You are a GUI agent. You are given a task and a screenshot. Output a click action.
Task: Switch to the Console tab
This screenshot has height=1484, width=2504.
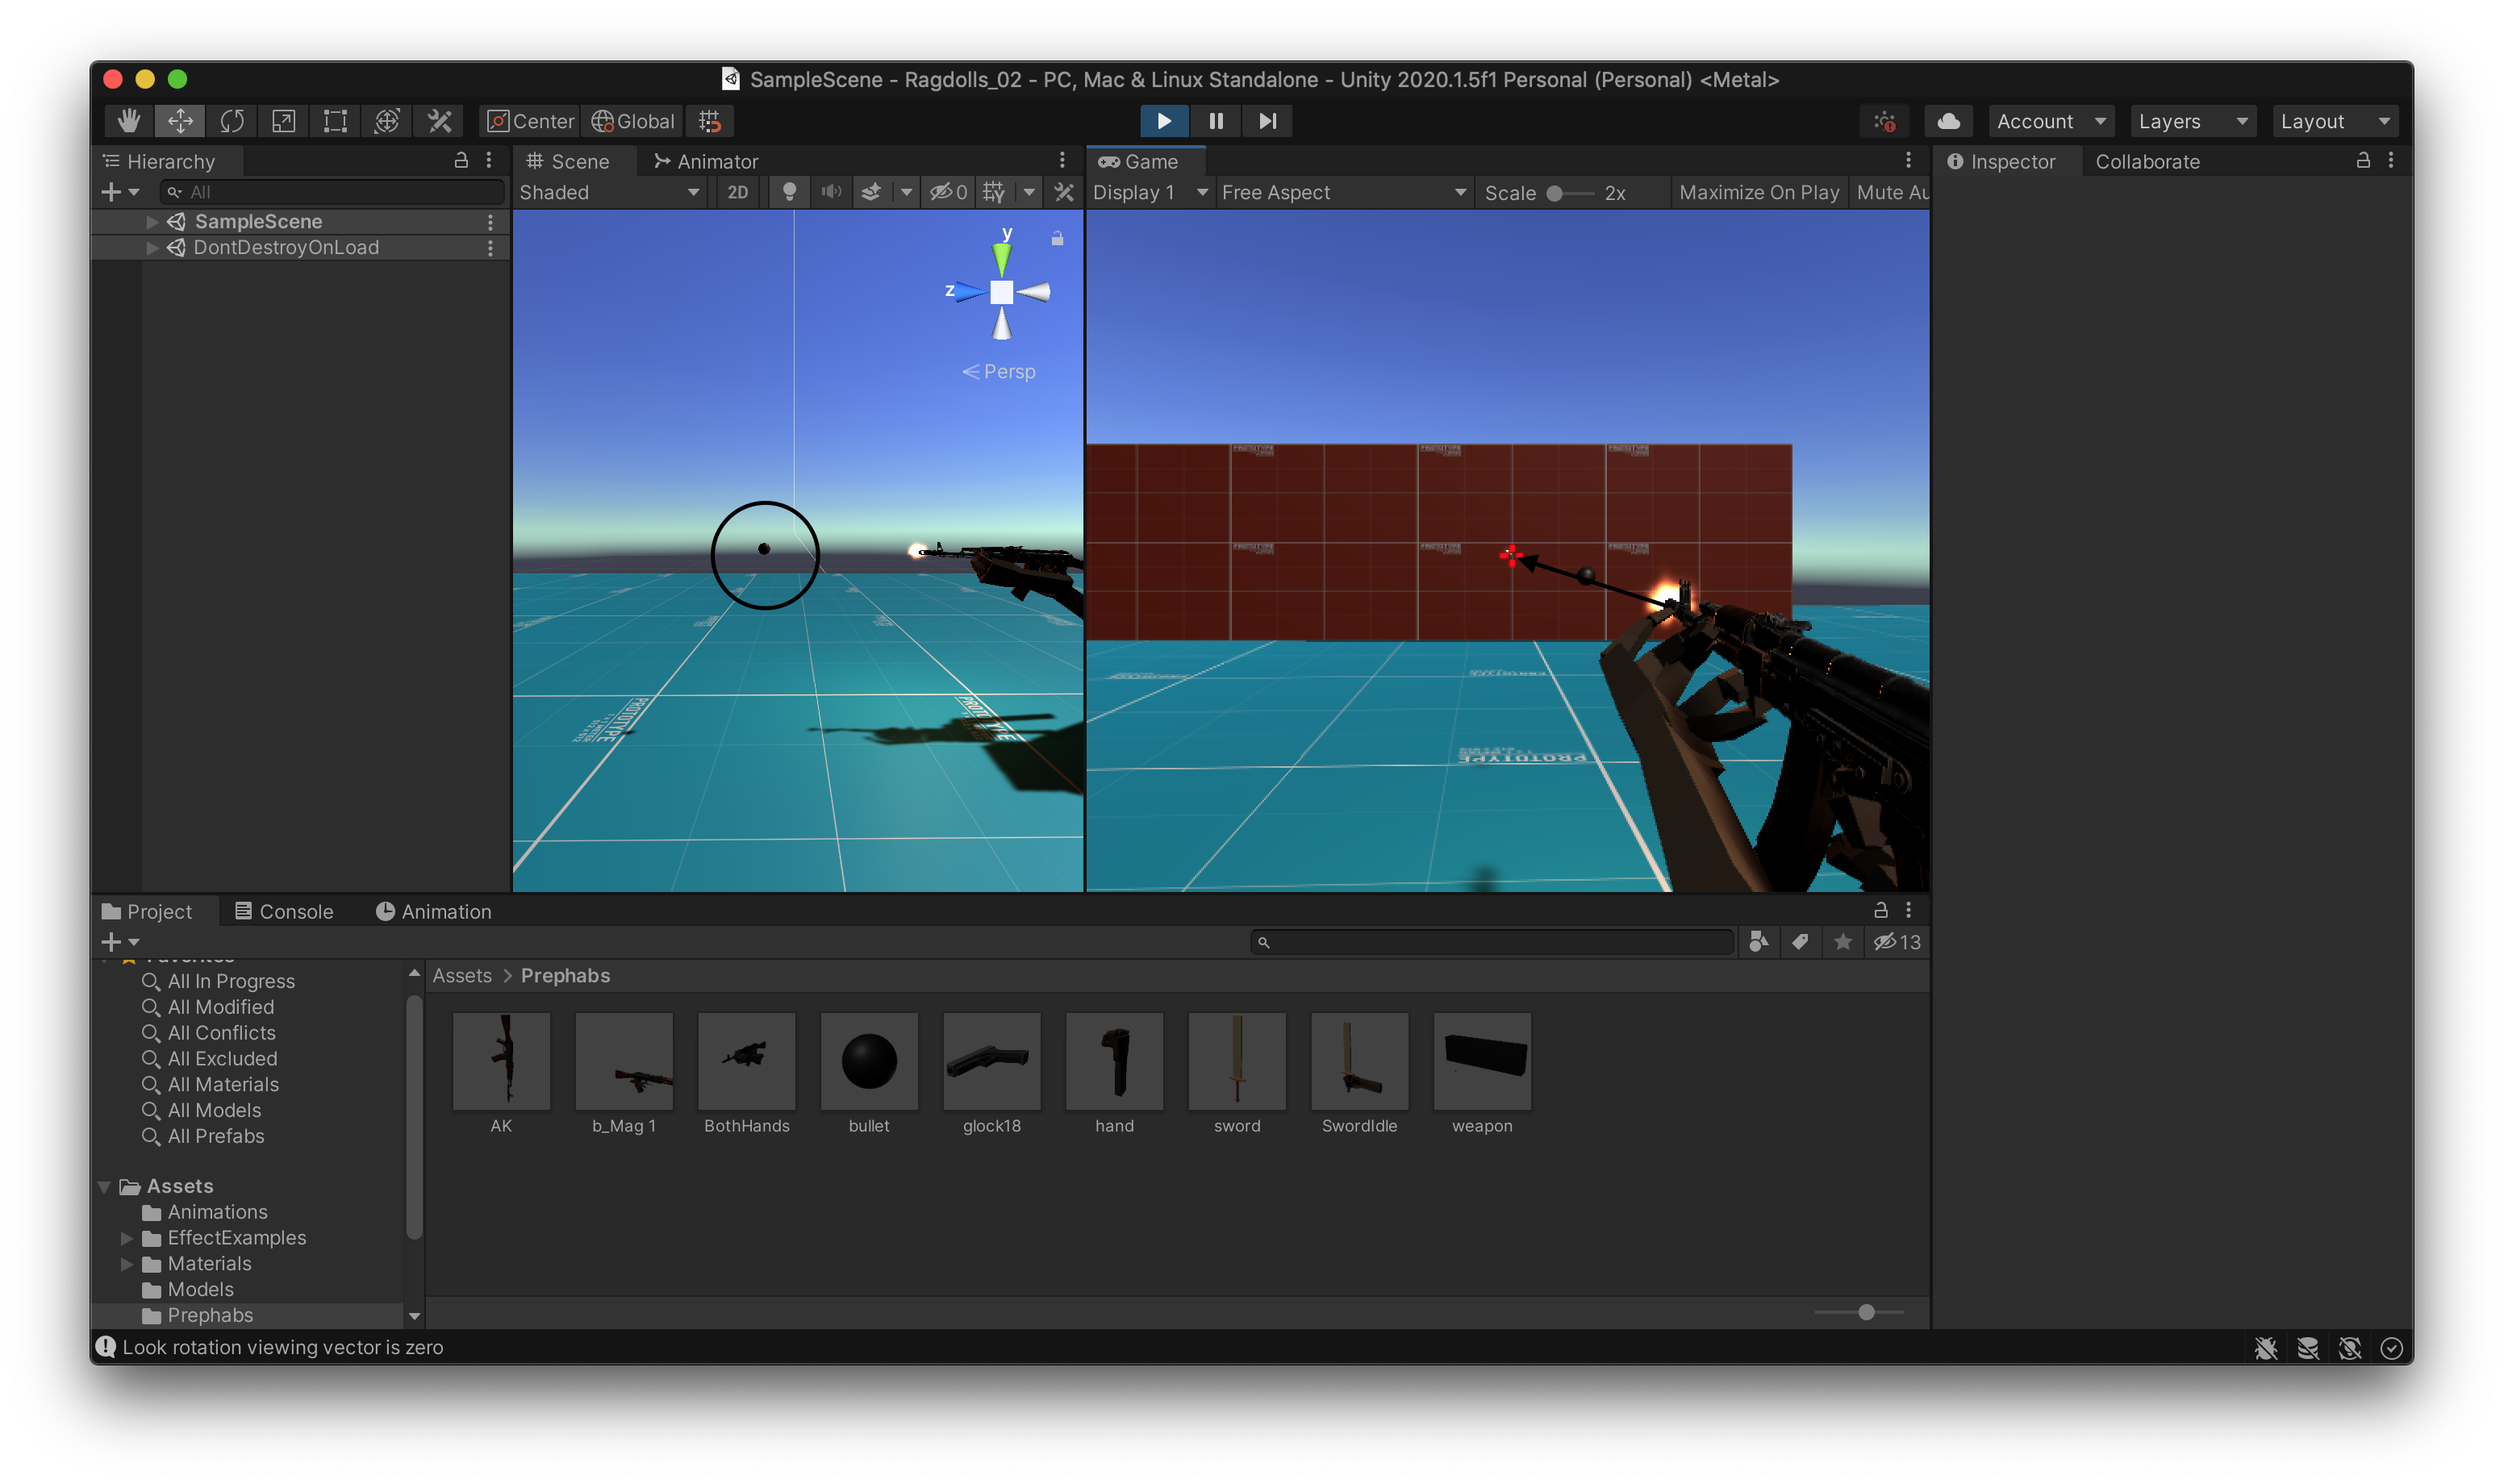point(284,911)
